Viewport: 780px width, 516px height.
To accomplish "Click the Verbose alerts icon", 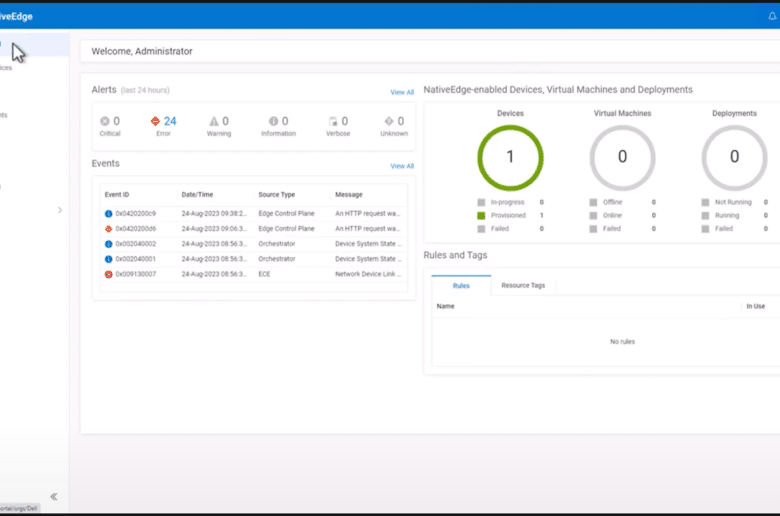I will pyautogui.click(x=333, y=121).
